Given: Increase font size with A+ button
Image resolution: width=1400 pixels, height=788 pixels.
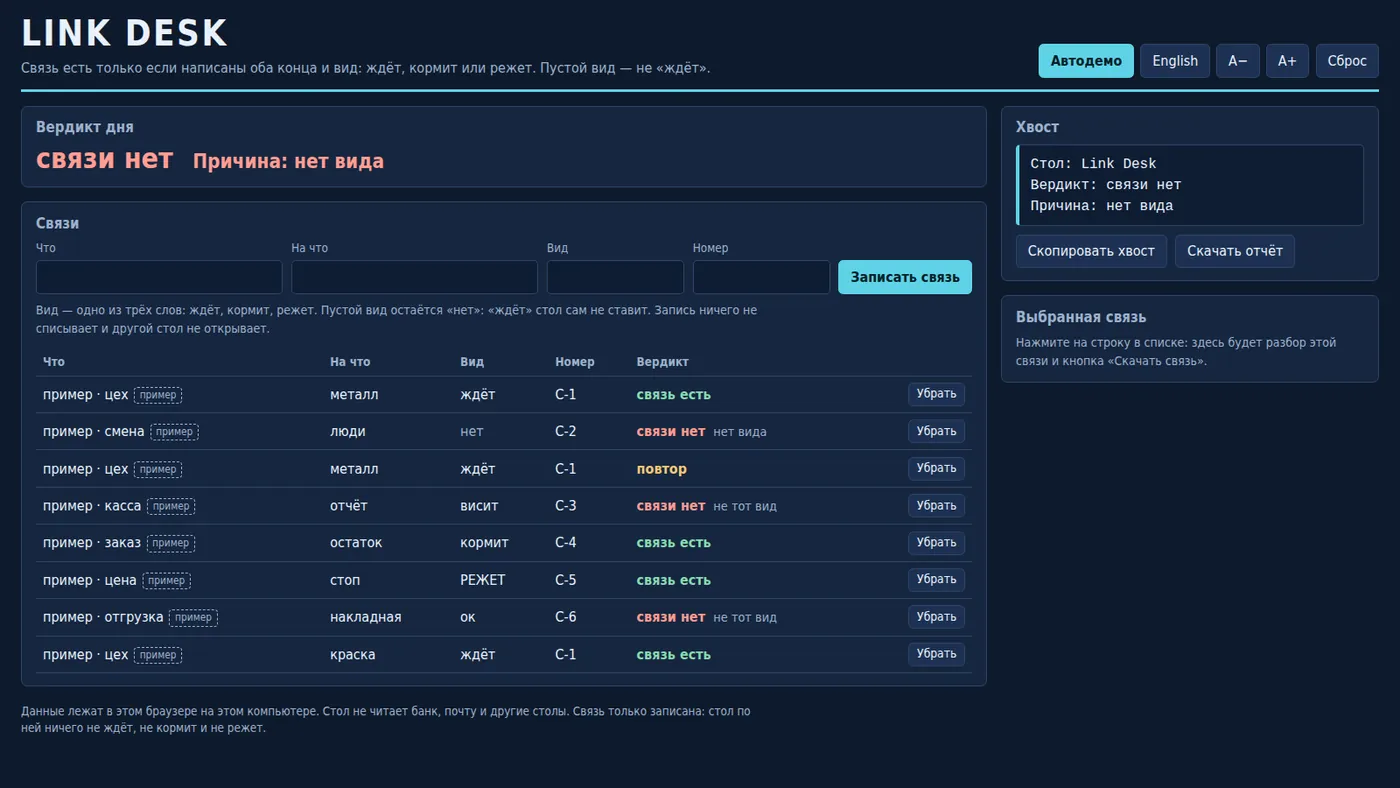Looking at the screenshot, I should pyautogui.click(x=1288, y=61).
